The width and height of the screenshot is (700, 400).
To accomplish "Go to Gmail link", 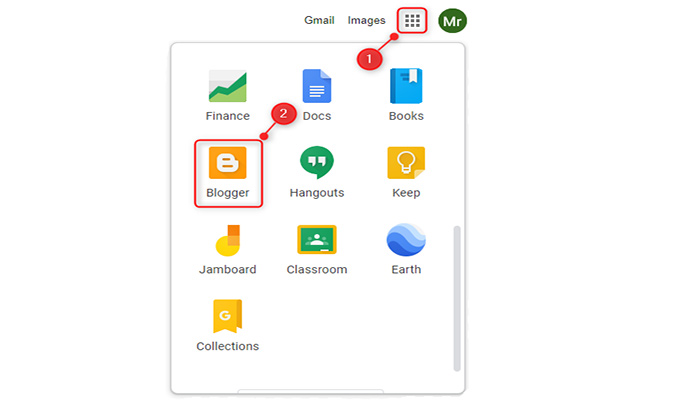I will pyautogui.click(x=319, y=21).
